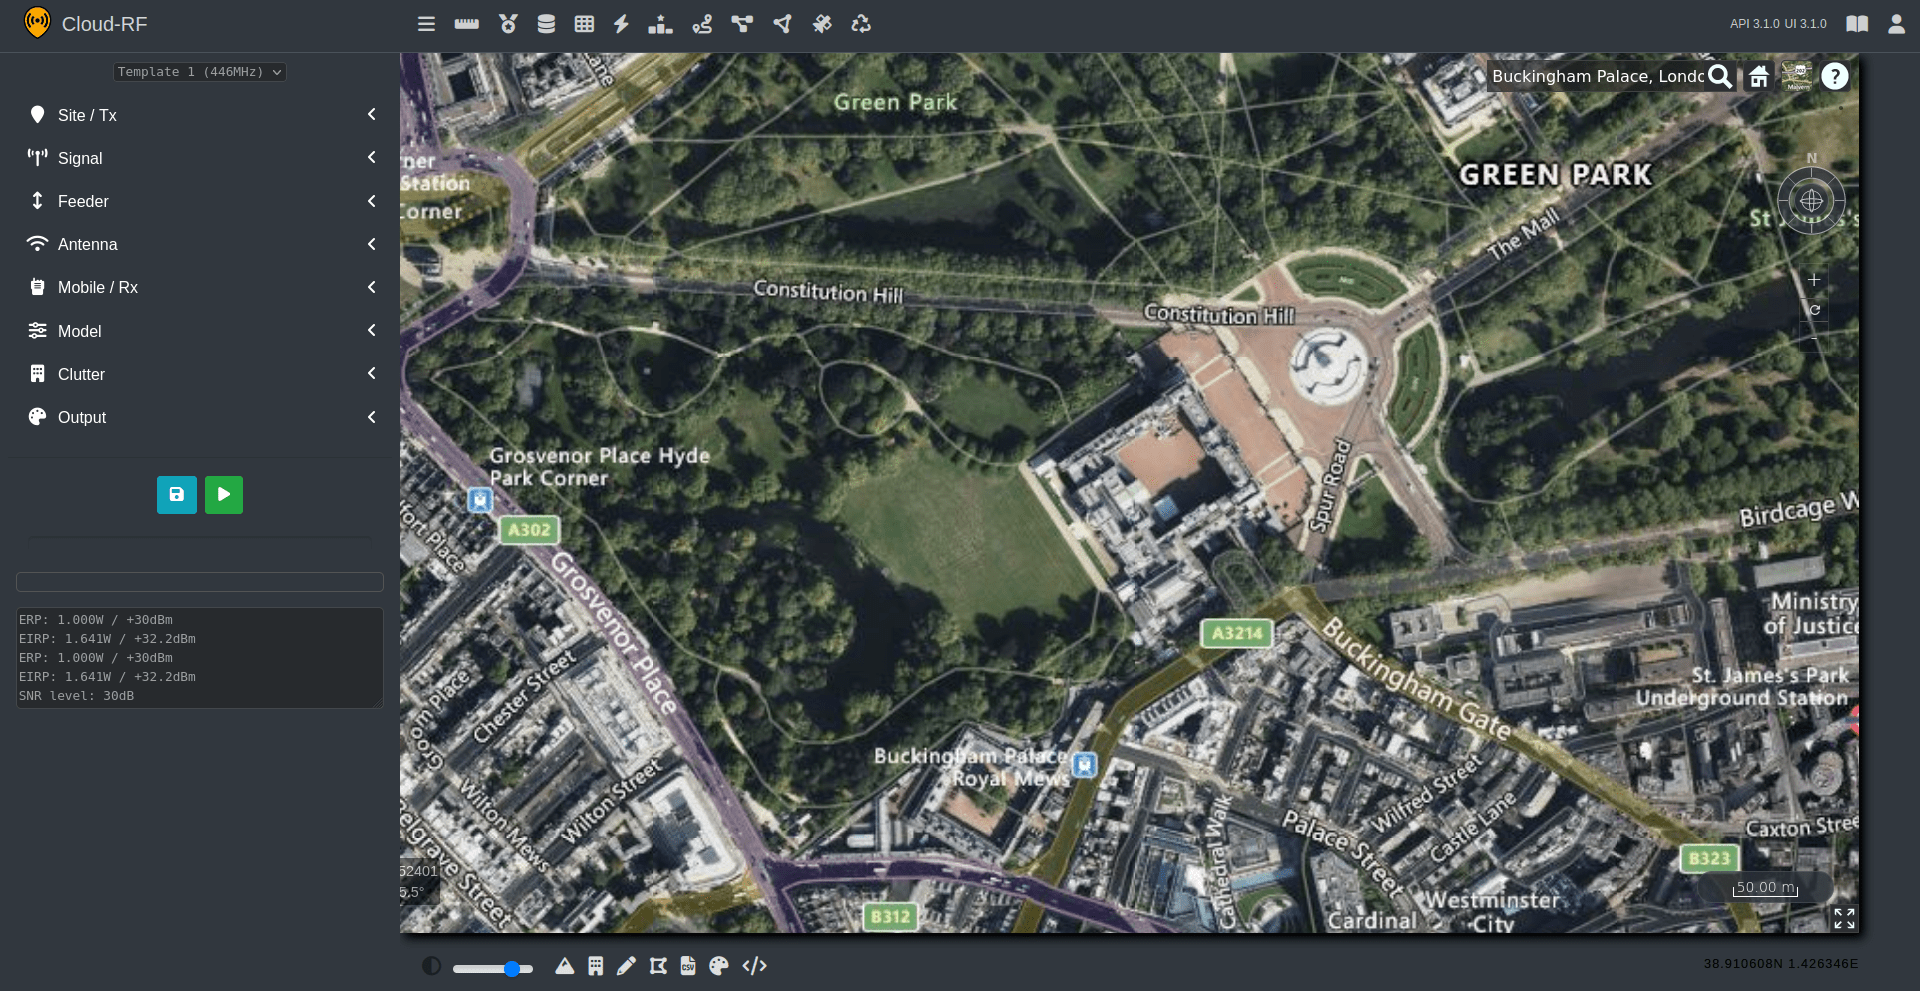Open the Template 1 (446MHz) dropdown

(200, 72)
